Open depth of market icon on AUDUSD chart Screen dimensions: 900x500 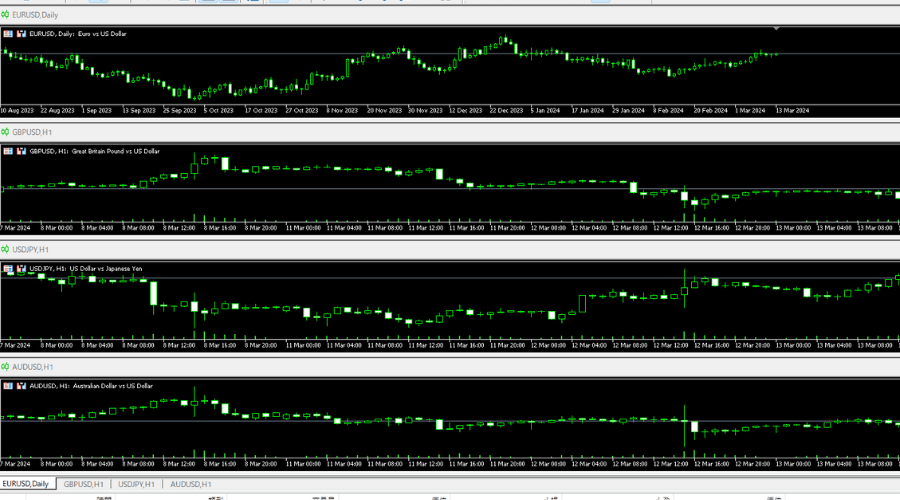click(x=21, y=386)
